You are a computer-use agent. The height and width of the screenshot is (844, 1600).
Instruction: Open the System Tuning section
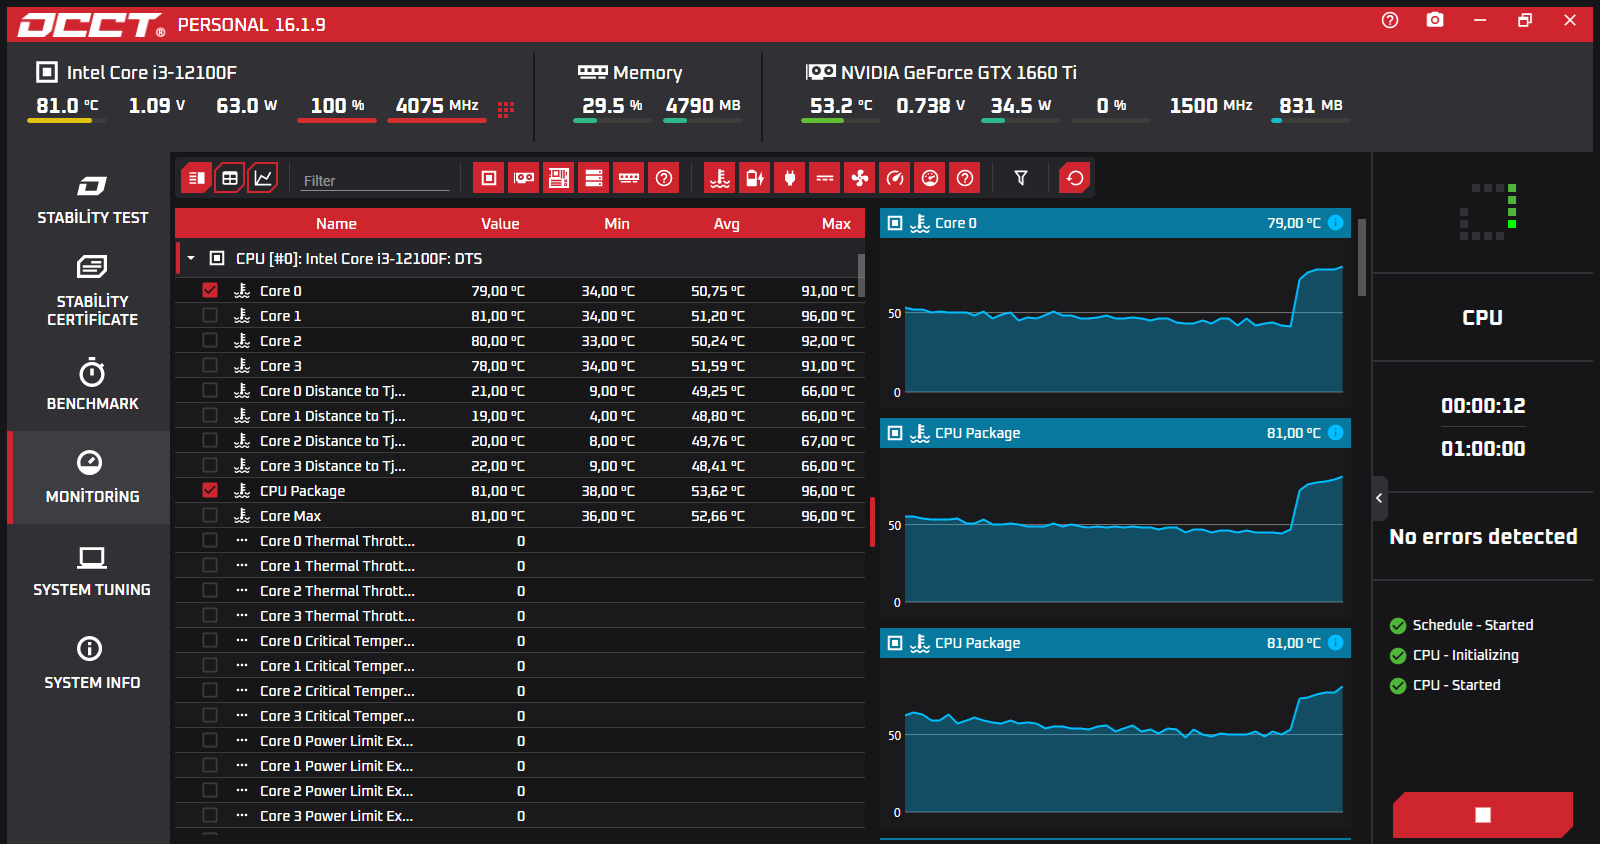point(92,572)
